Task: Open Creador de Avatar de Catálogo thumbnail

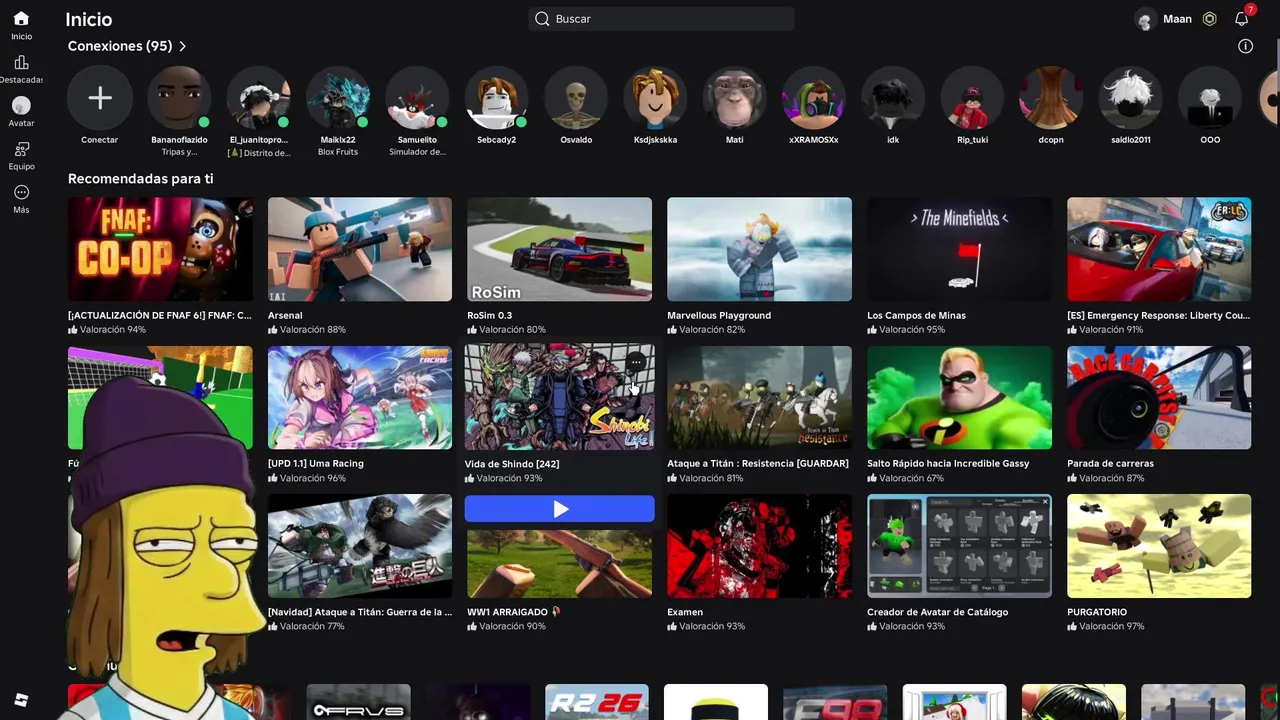Action: click(960, 546)
